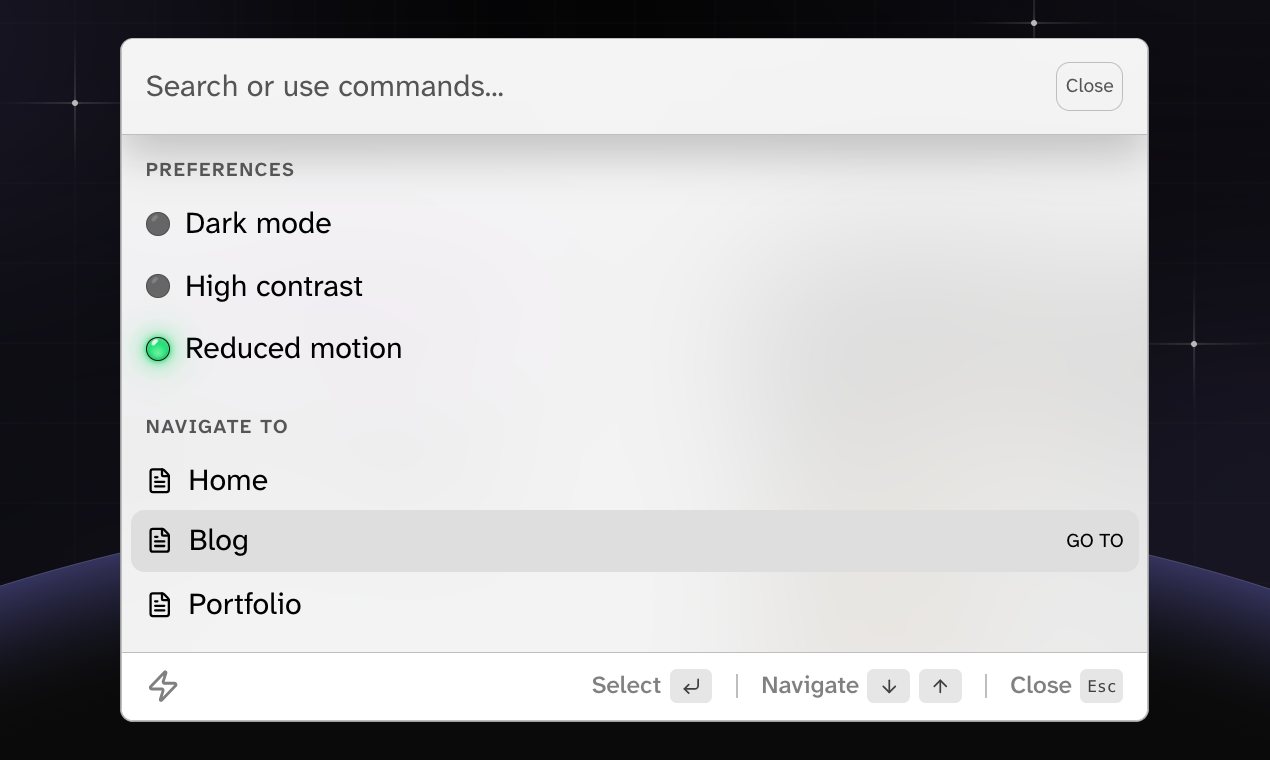Click the Esc key icon beside Close
This screenshot has height=760, width=1270.
[1100, 686]
